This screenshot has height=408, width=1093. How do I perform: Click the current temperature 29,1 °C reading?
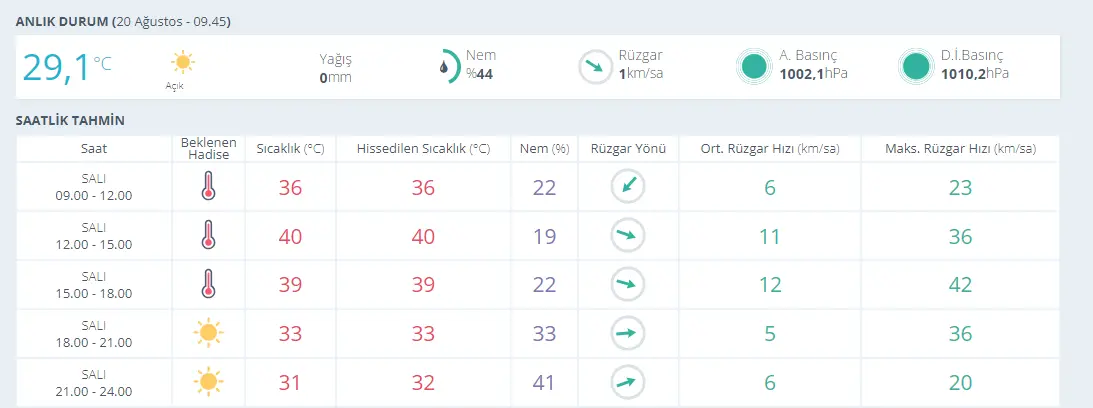click(67, 67)
